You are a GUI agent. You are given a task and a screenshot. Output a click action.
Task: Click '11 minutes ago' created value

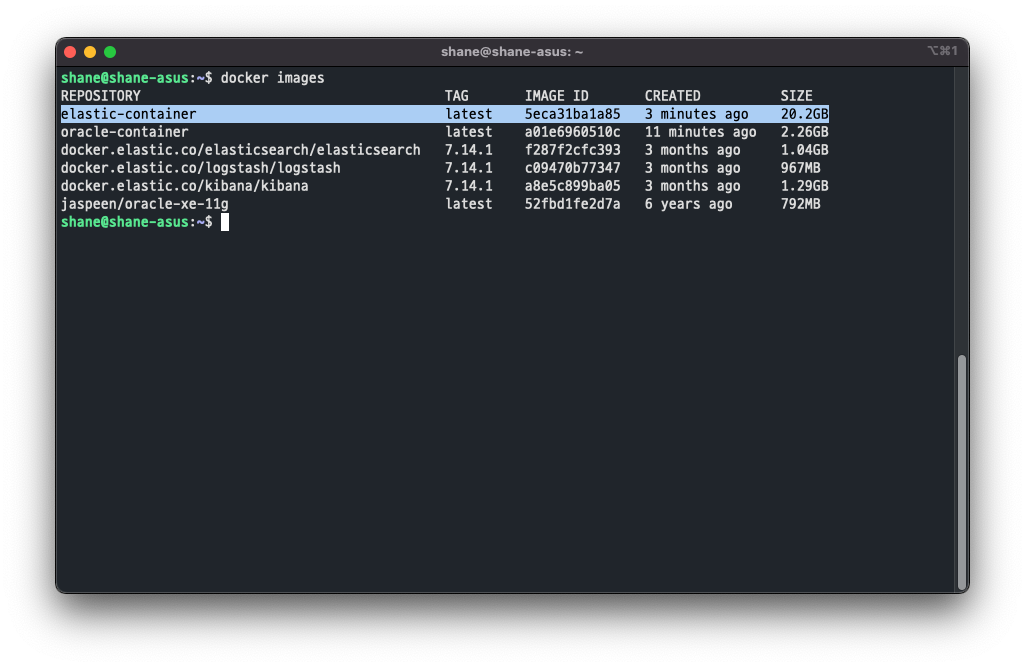[701, 132]
